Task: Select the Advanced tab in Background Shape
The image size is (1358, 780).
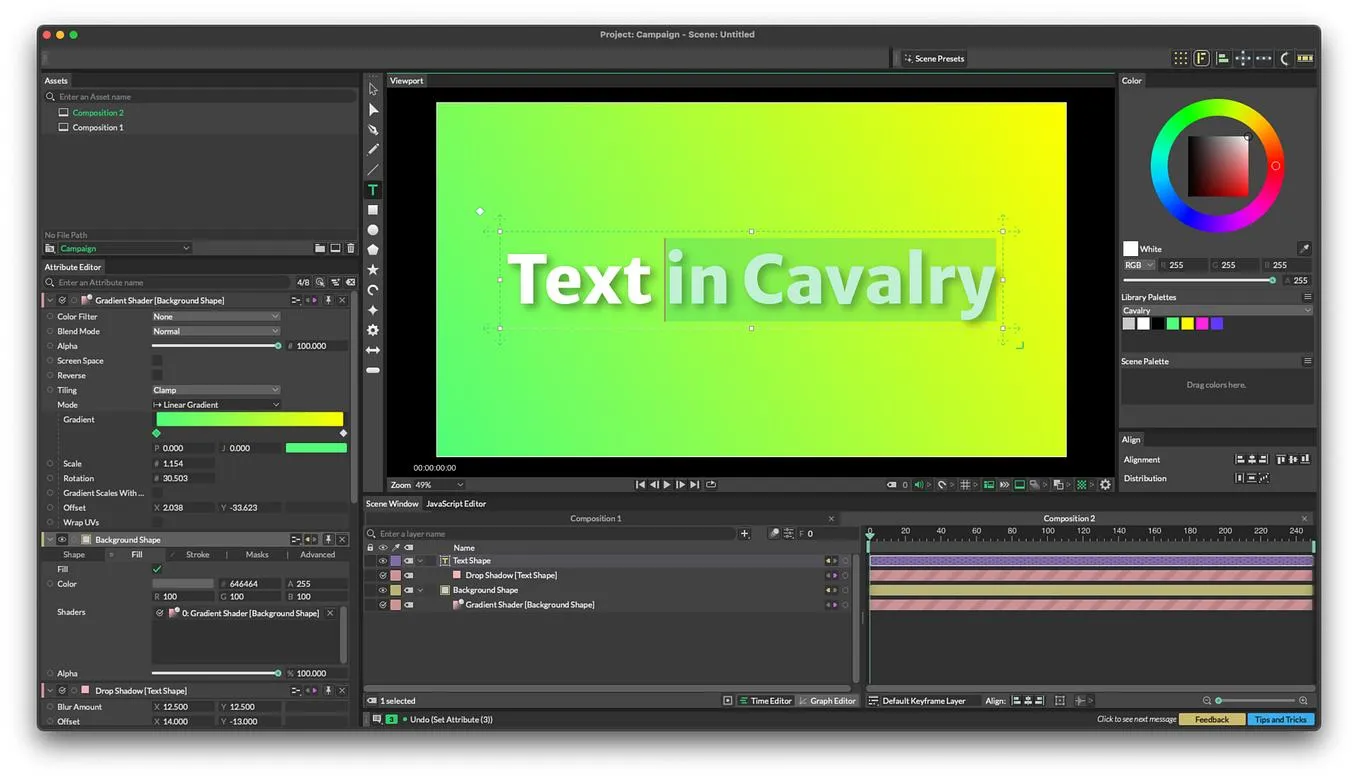Action: point(318,554)
